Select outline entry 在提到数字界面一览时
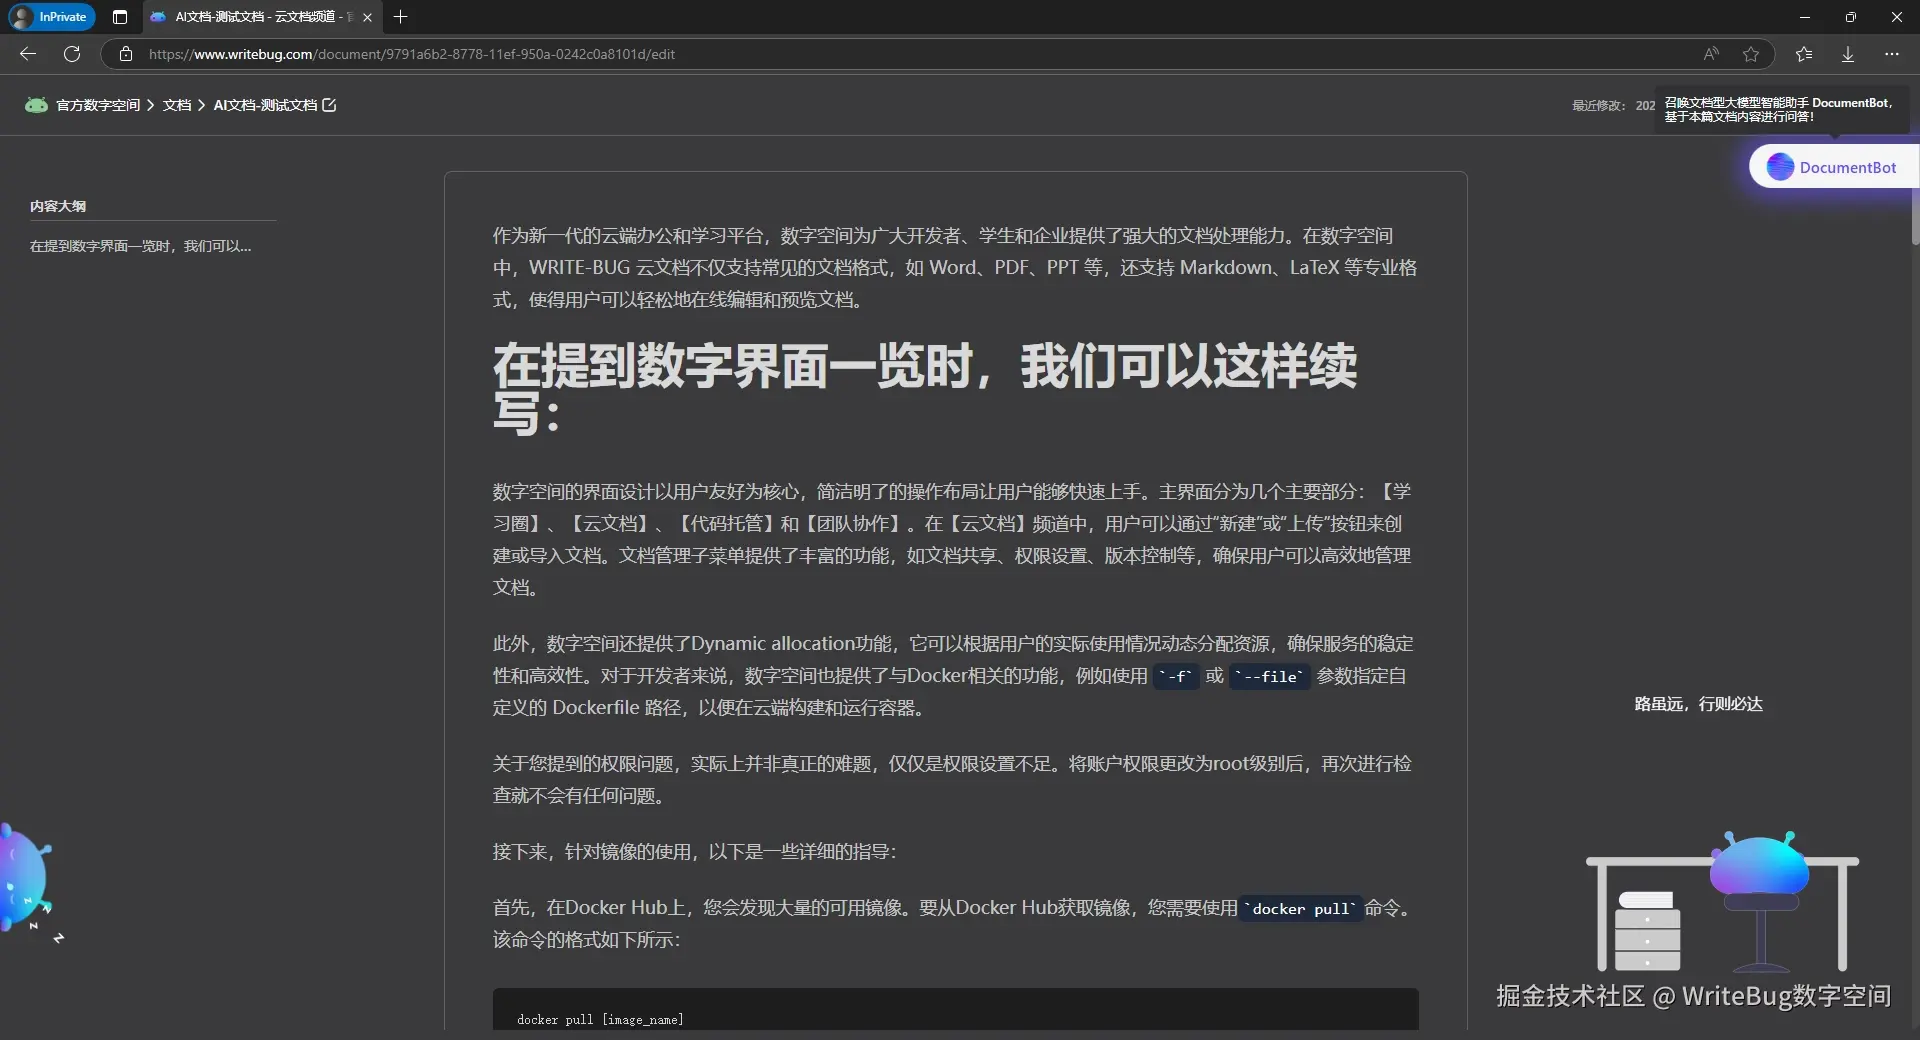The height and width of the screenshot is (1040, 1920). pyautogui.click(x=140, y=246)
